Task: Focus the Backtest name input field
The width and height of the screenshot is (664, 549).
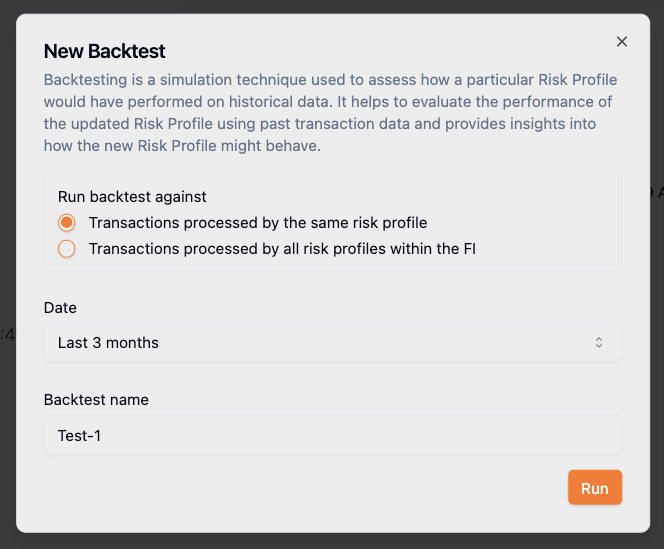Action: [332, 435]
